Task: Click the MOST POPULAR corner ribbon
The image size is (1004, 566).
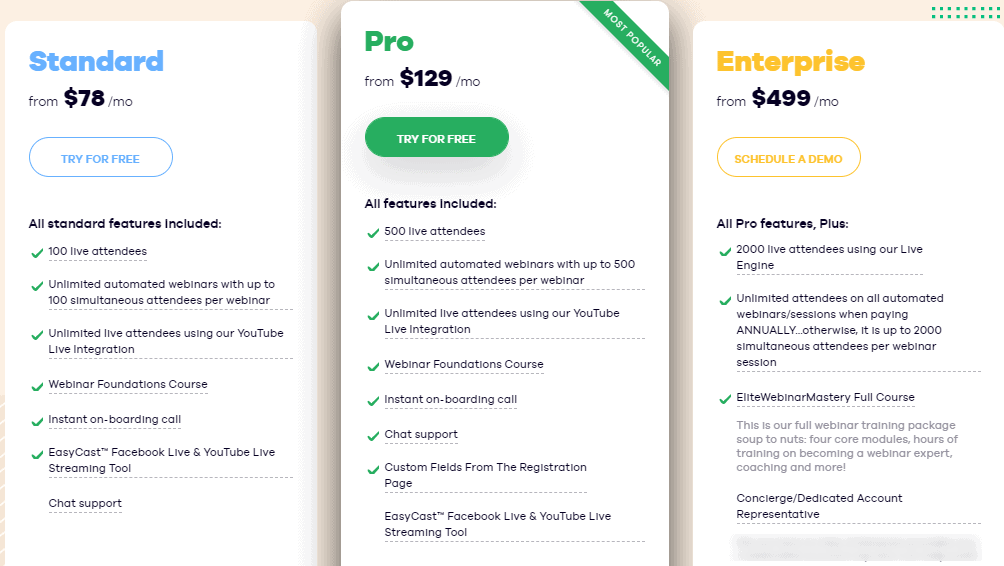Action: pos(633,38)
